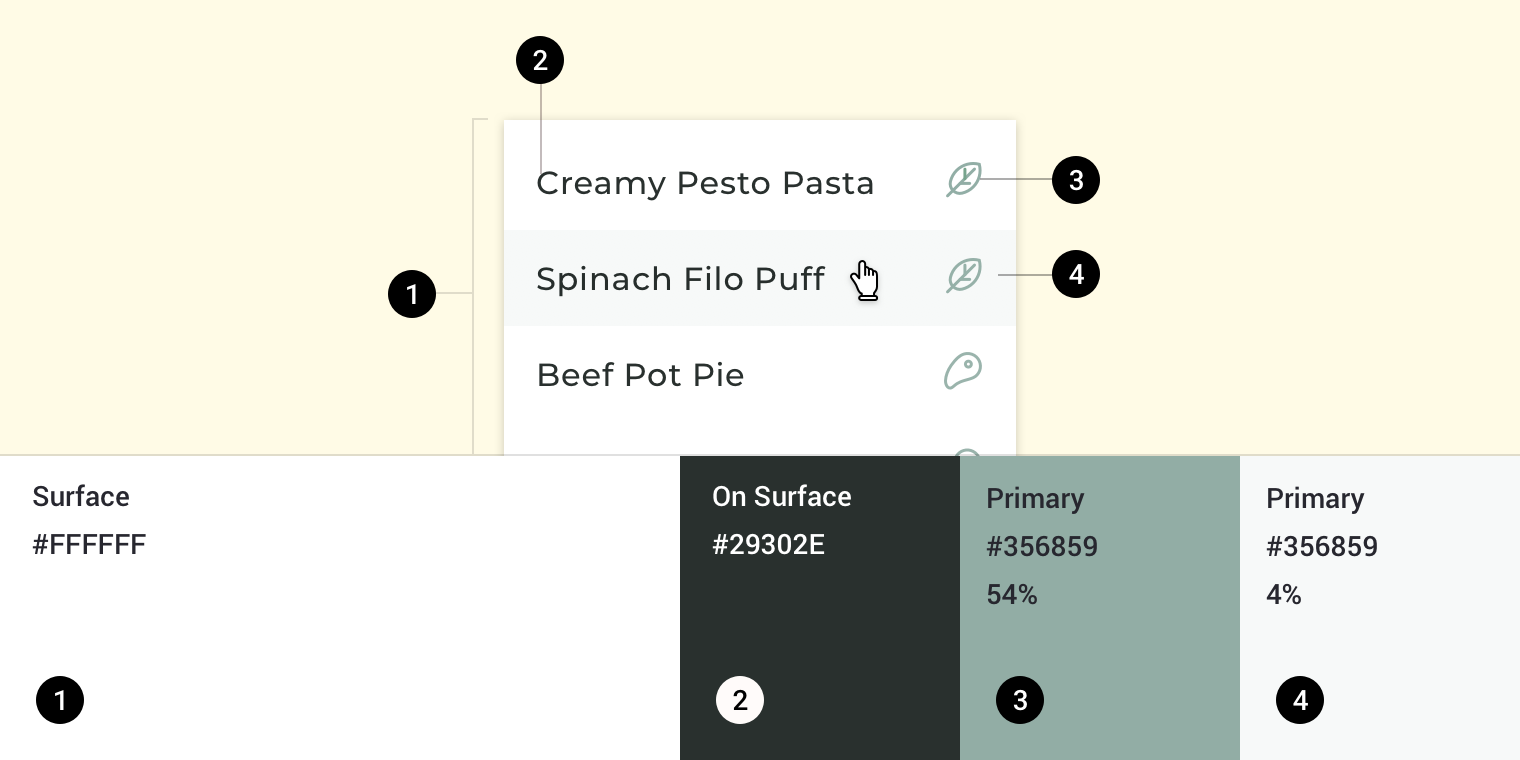The image size is (1520, 760).
Task: Click the black callout badge numbered 2 at top
Action: pos(540,60)
